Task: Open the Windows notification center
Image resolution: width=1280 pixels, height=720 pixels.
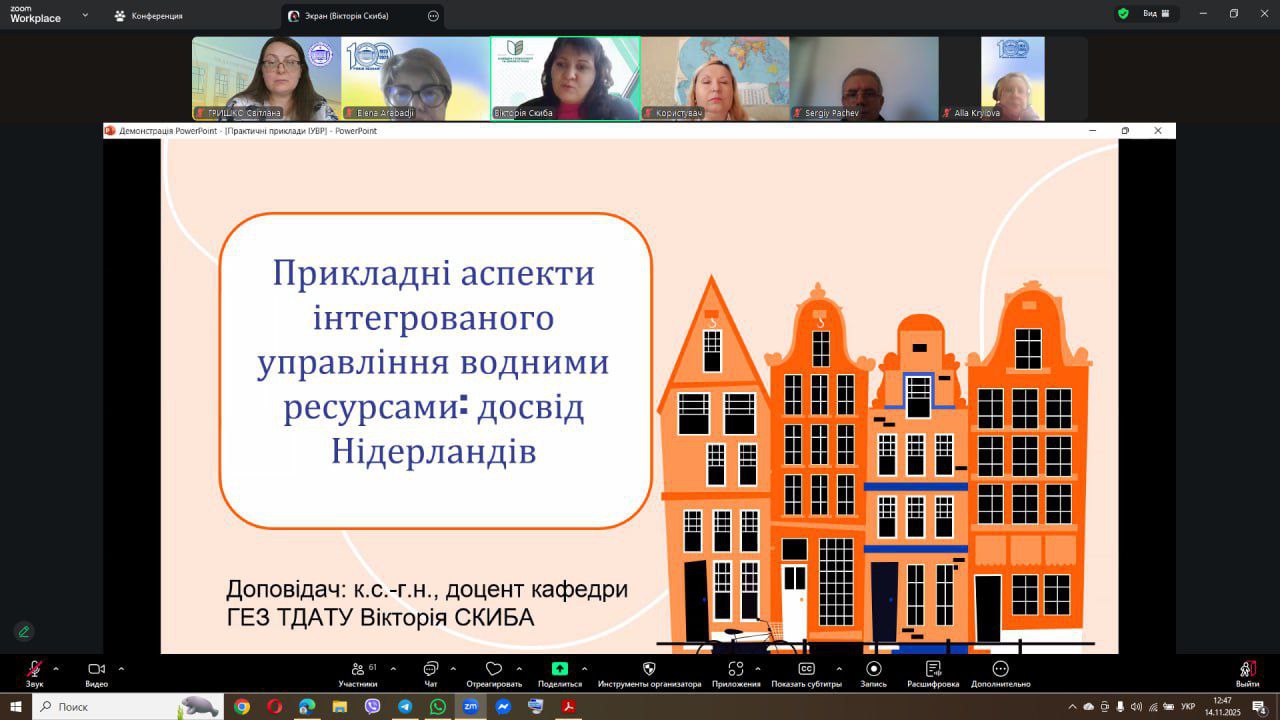Action: click(1260, 706)
